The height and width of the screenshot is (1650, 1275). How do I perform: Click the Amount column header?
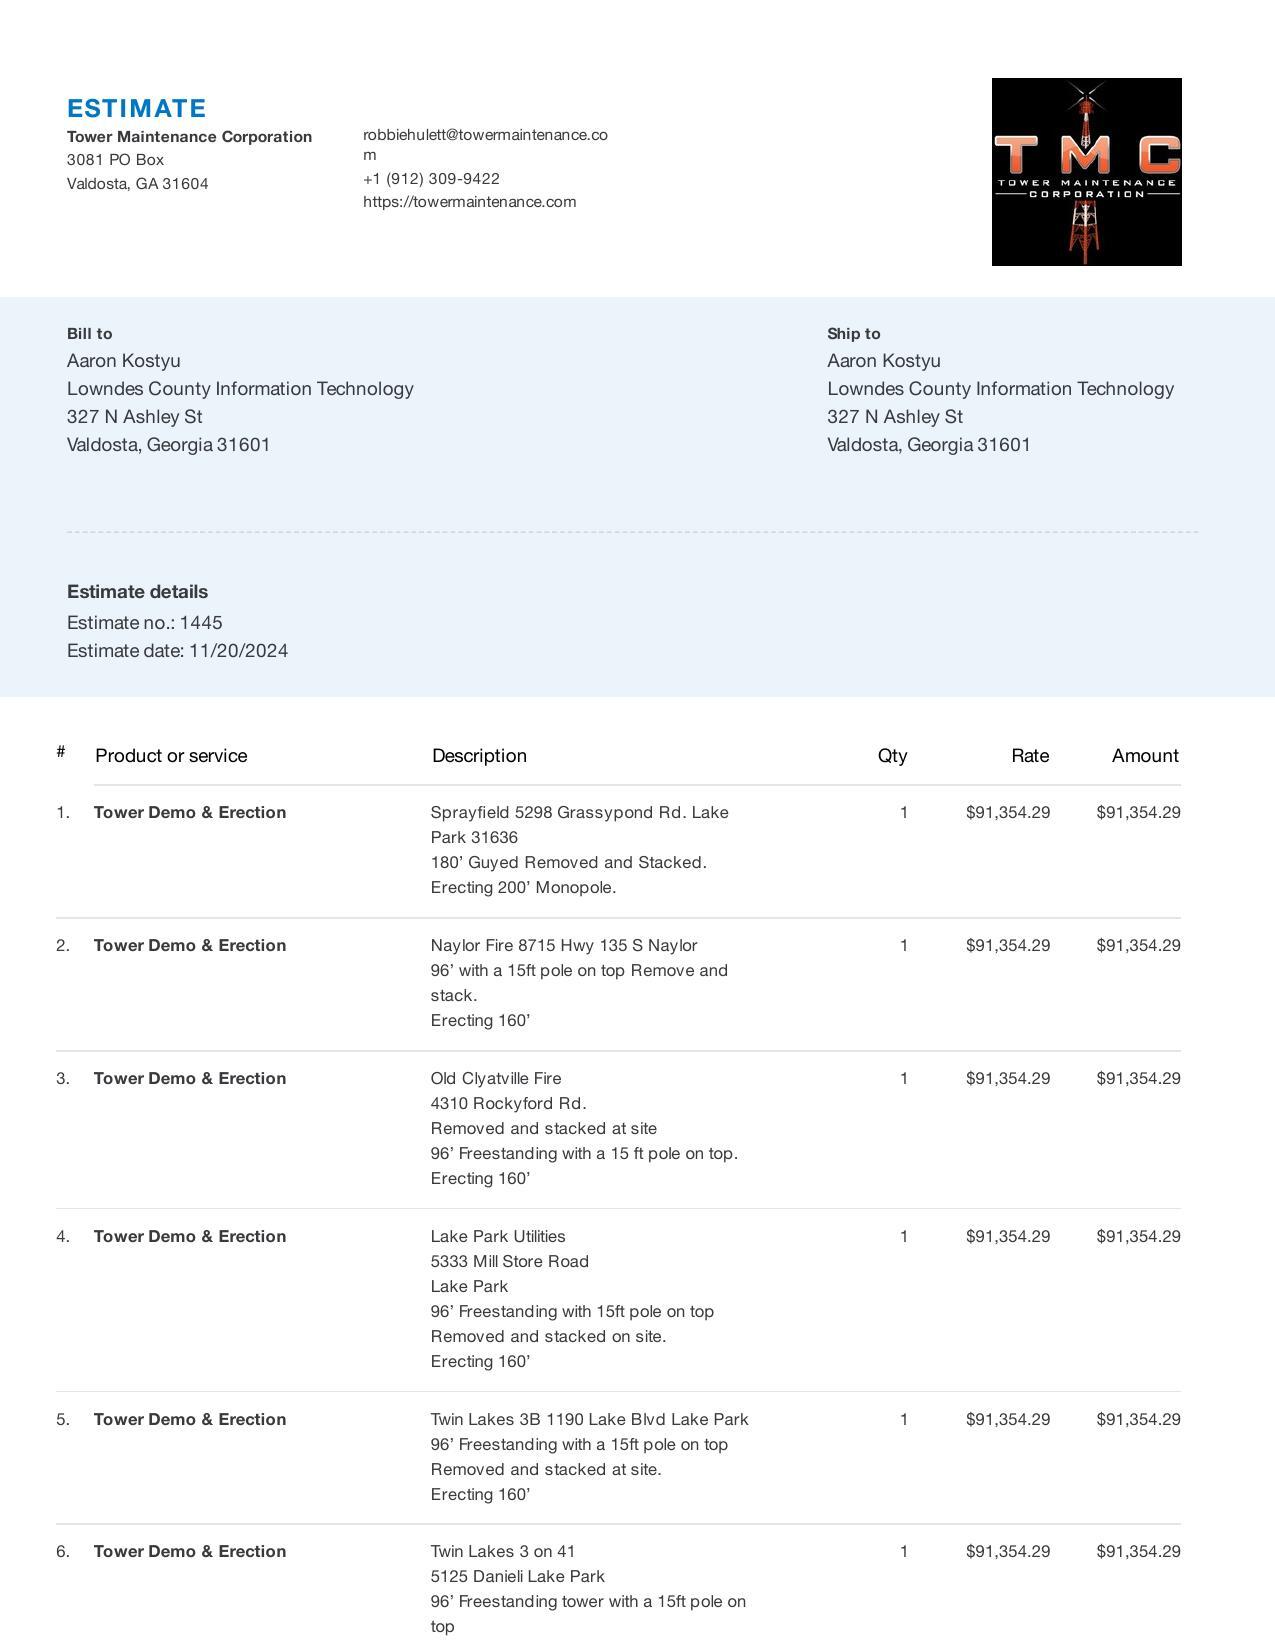click(x=1144, y=756)
